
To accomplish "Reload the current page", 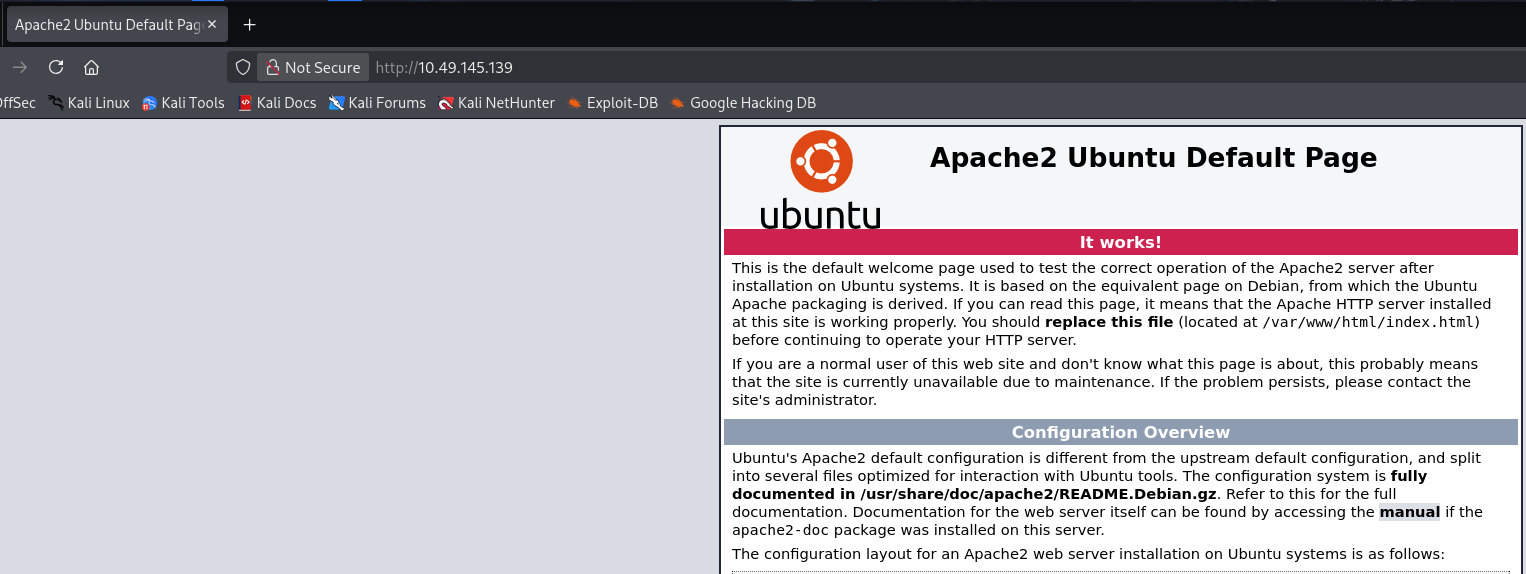I will [x=56, y=67].
